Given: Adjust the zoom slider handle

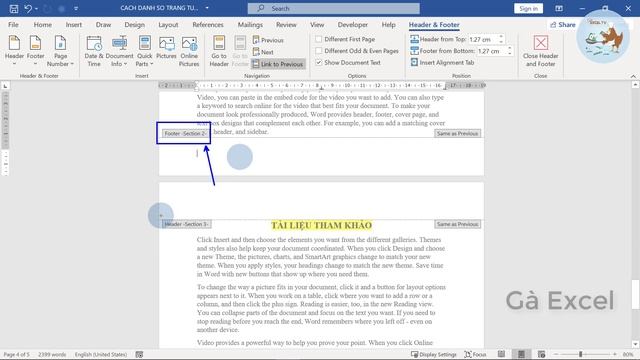Looking at the screenshot, I should pyautogui.click(x=580, y=354).
